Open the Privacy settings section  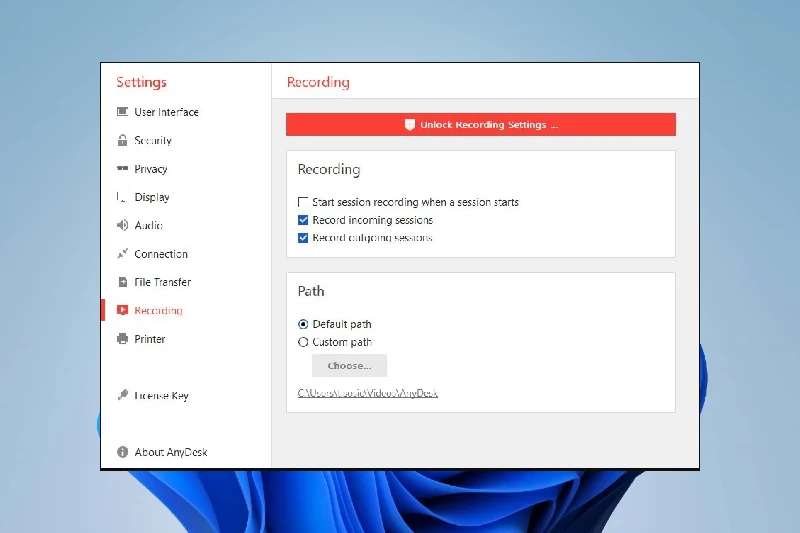click(151, 169)
